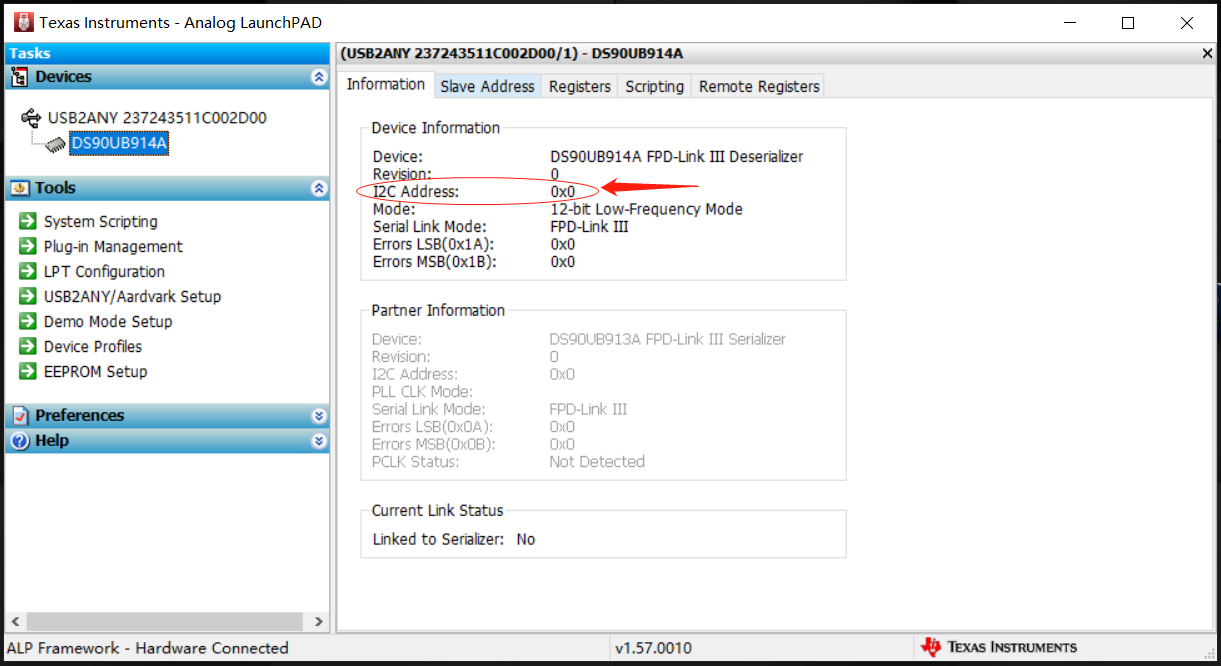Image resolution: width=1221 pixels, height=666 pixels.
Task: Collapse the Tools panel
Action: click(319, 188)
